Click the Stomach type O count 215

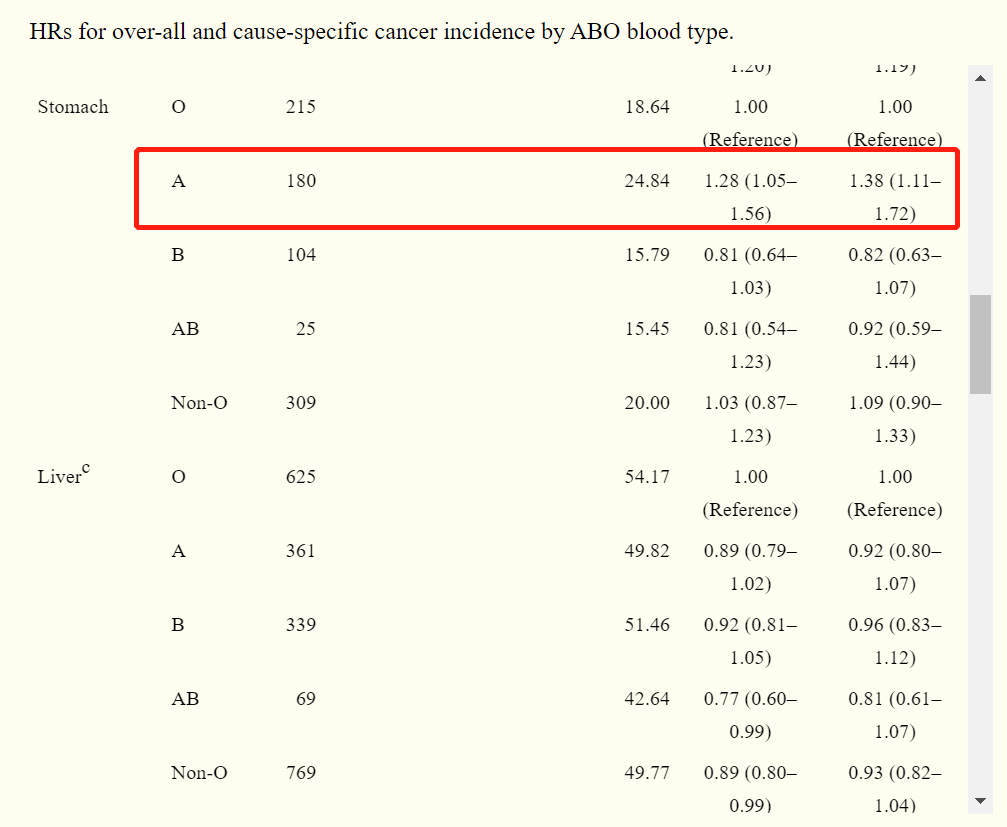click(300, 107)
